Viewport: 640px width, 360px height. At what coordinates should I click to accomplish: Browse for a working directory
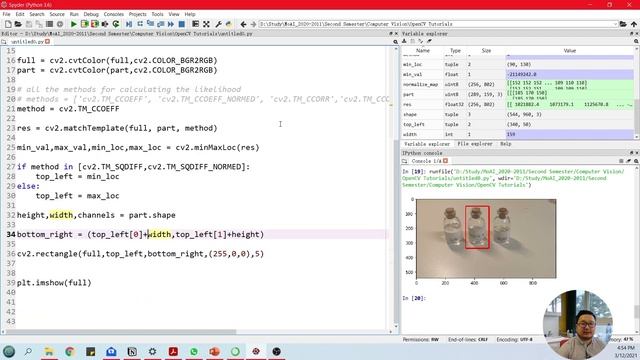pos(623,24)
